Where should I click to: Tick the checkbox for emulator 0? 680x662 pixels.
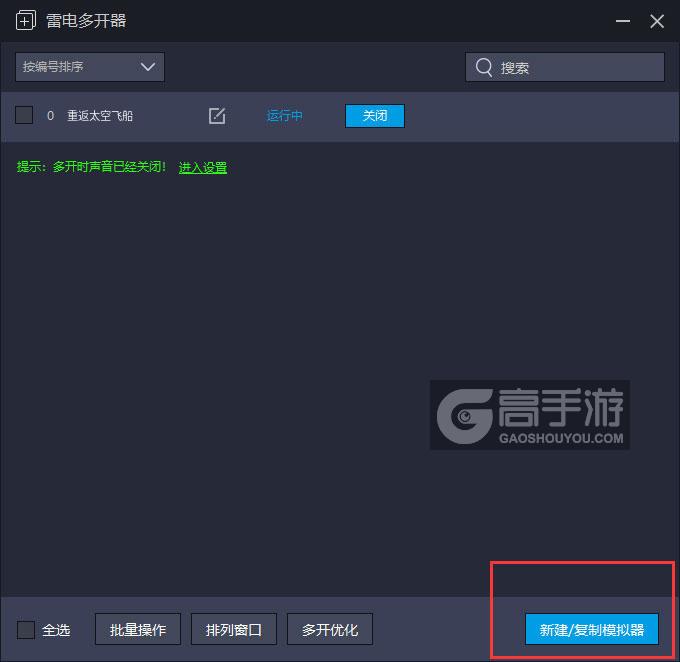tap(24, 115)
